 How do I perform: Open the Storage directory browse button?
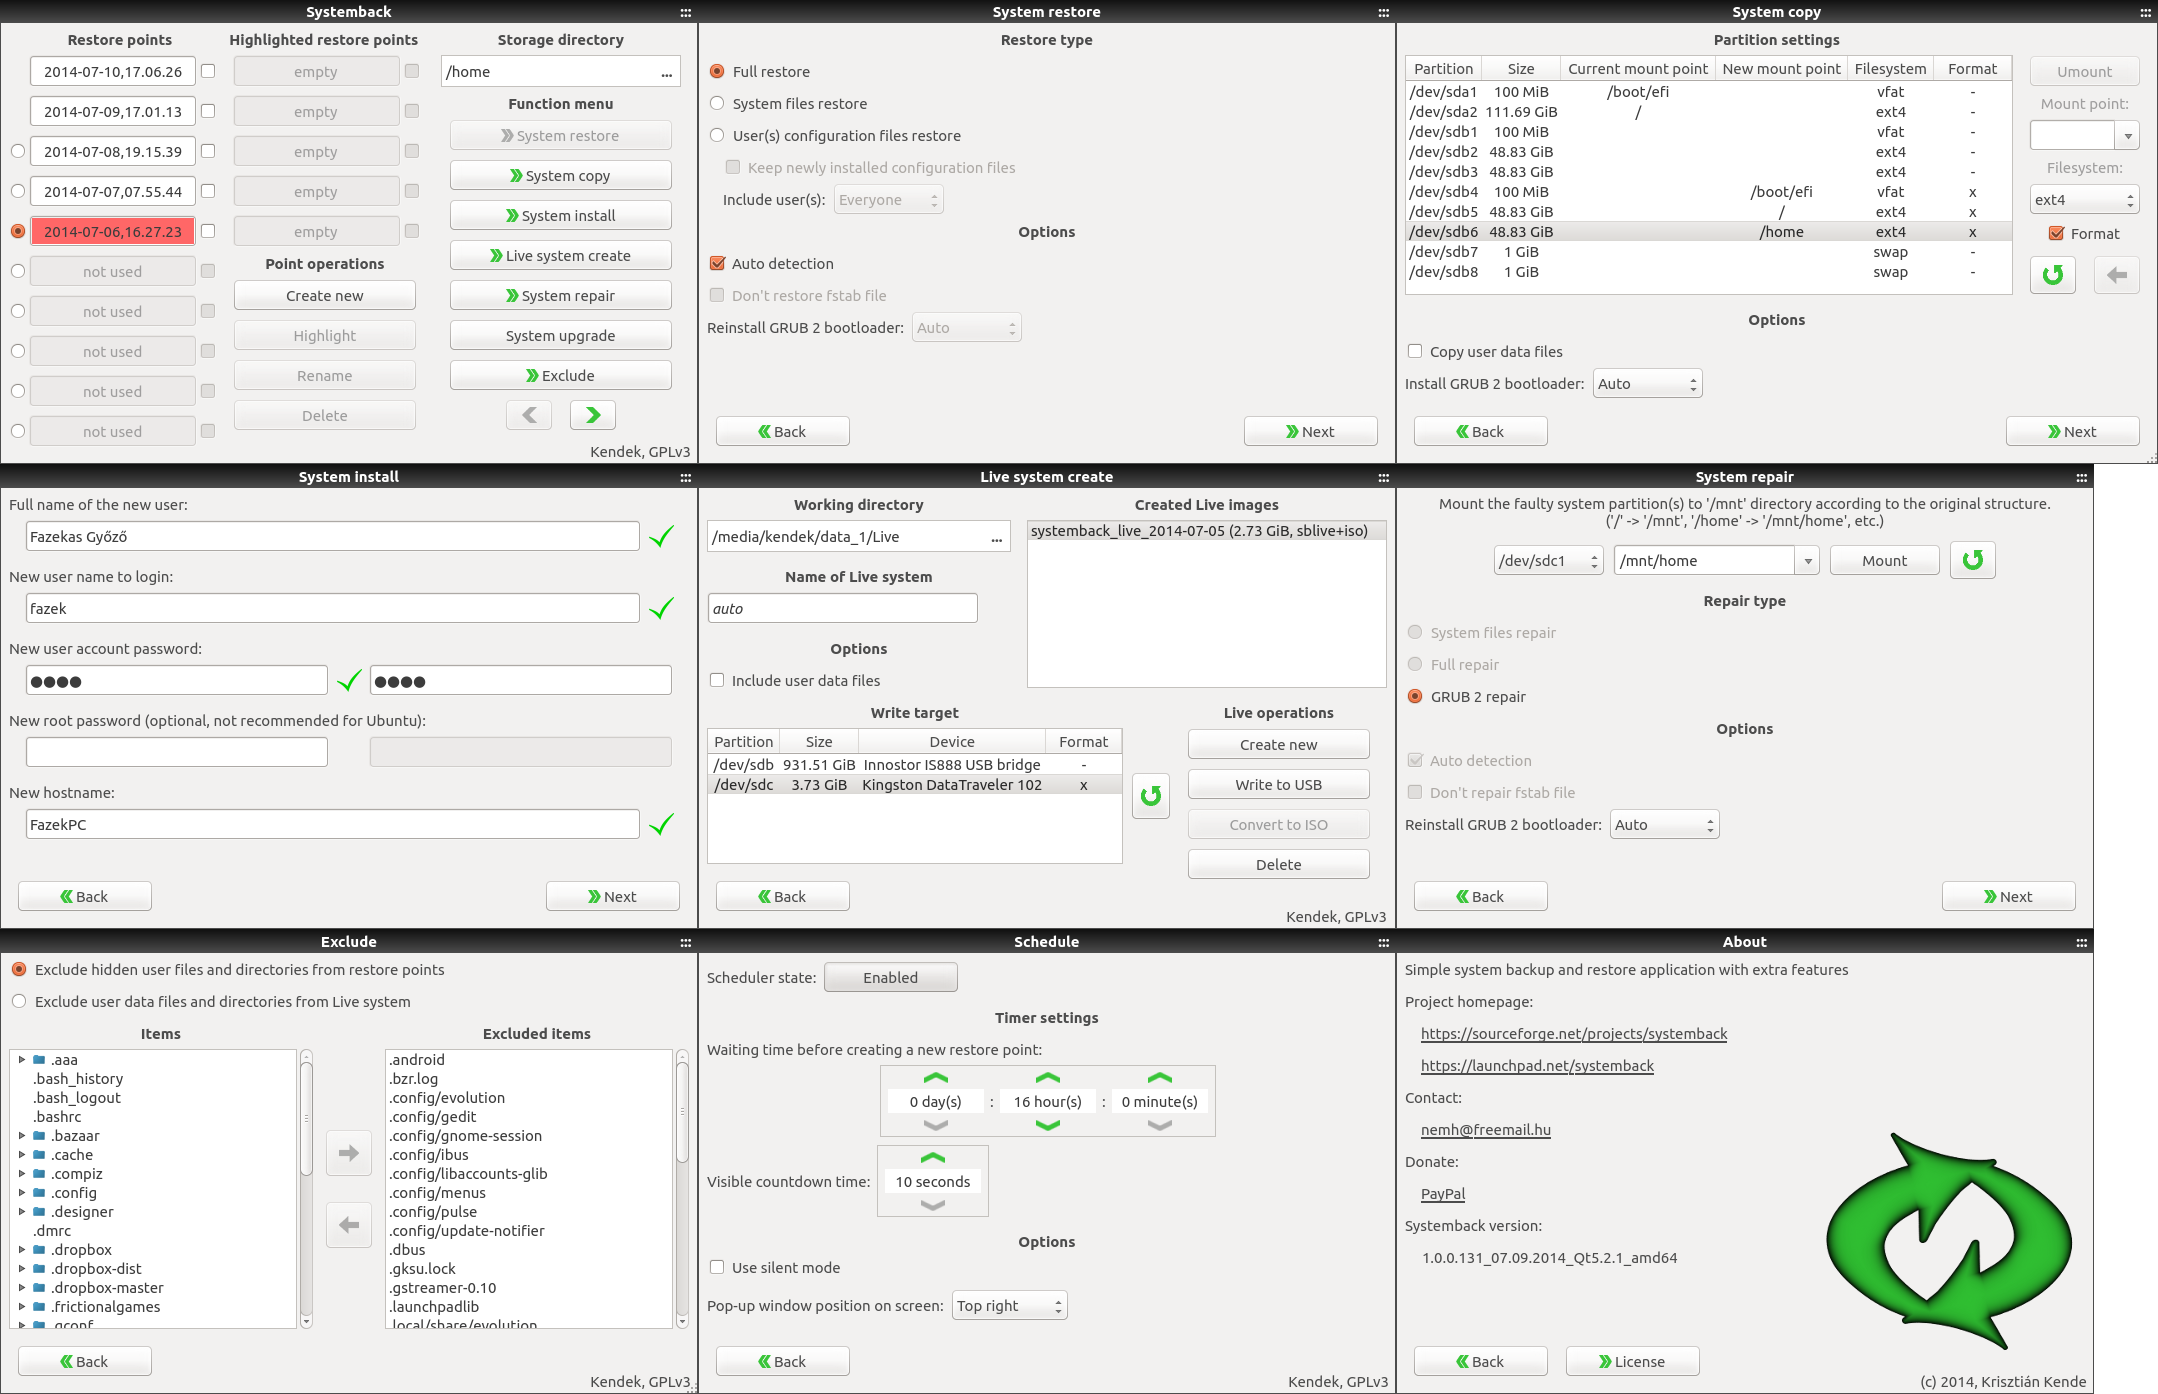pyautogui.click(x=665, y=71)
